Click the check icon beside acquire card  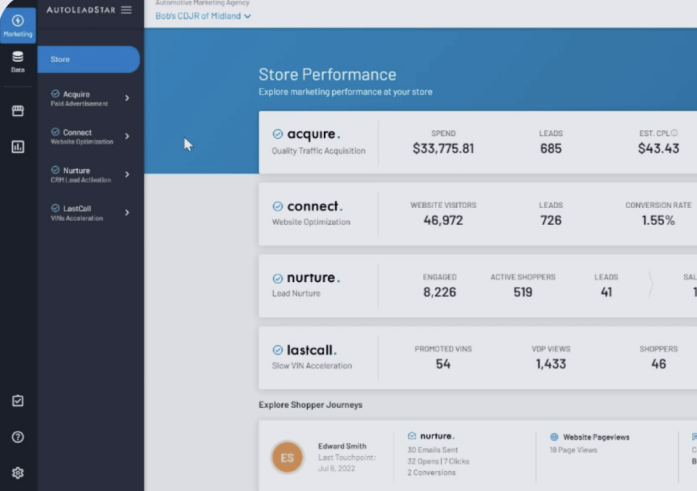click(277, 134)
